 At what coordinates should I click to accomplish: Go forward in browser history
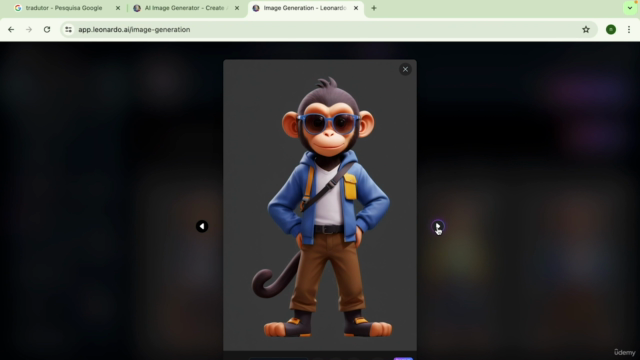[29, 29]
